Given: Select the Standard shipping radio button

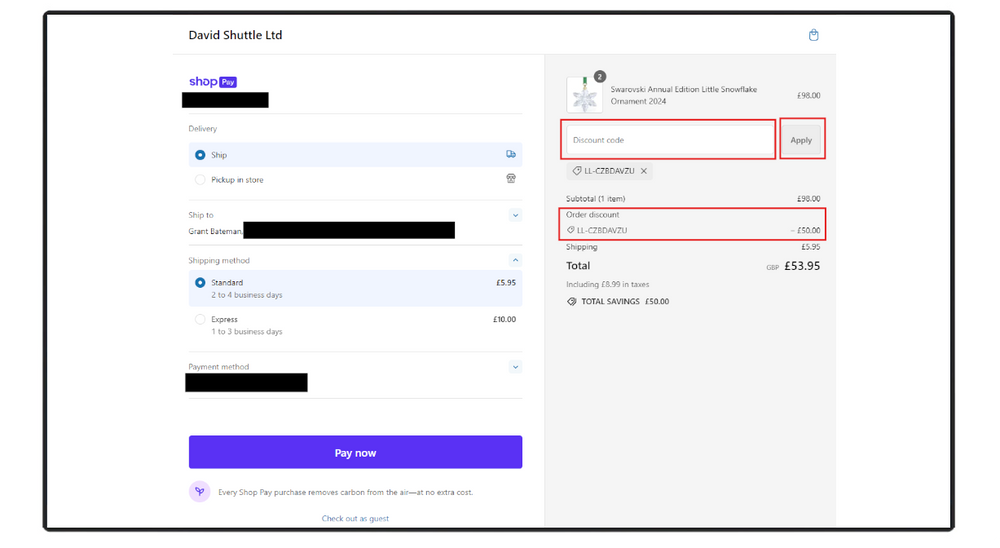Looking at the screenshot, I should pos(201,283).
